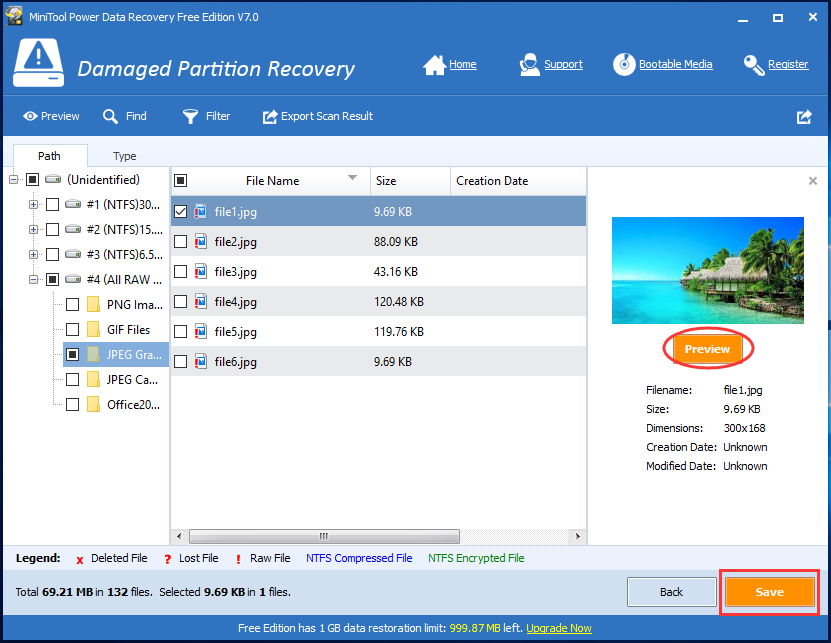Click the scrollbar right arrow
The image size is (831, 643).
(578, 536)
